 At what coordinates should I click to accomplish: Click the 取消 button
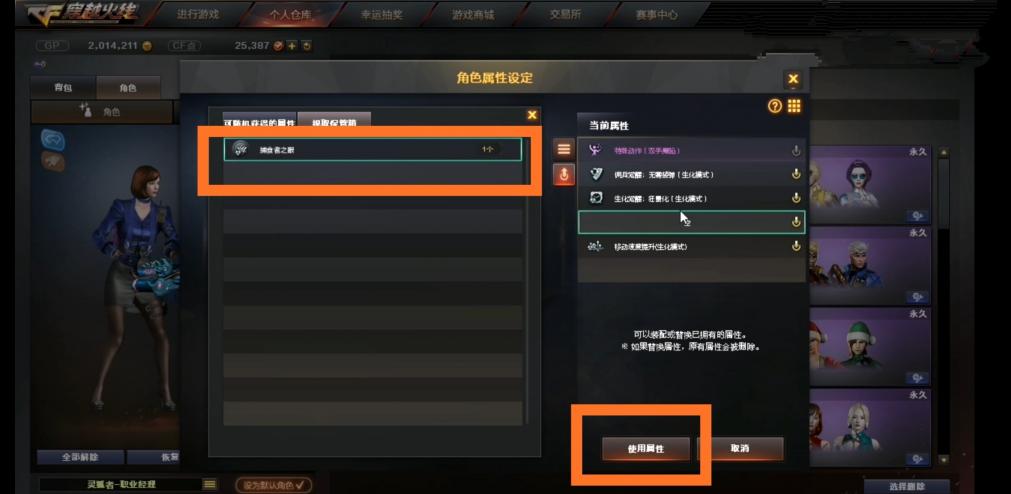(740, 448)
